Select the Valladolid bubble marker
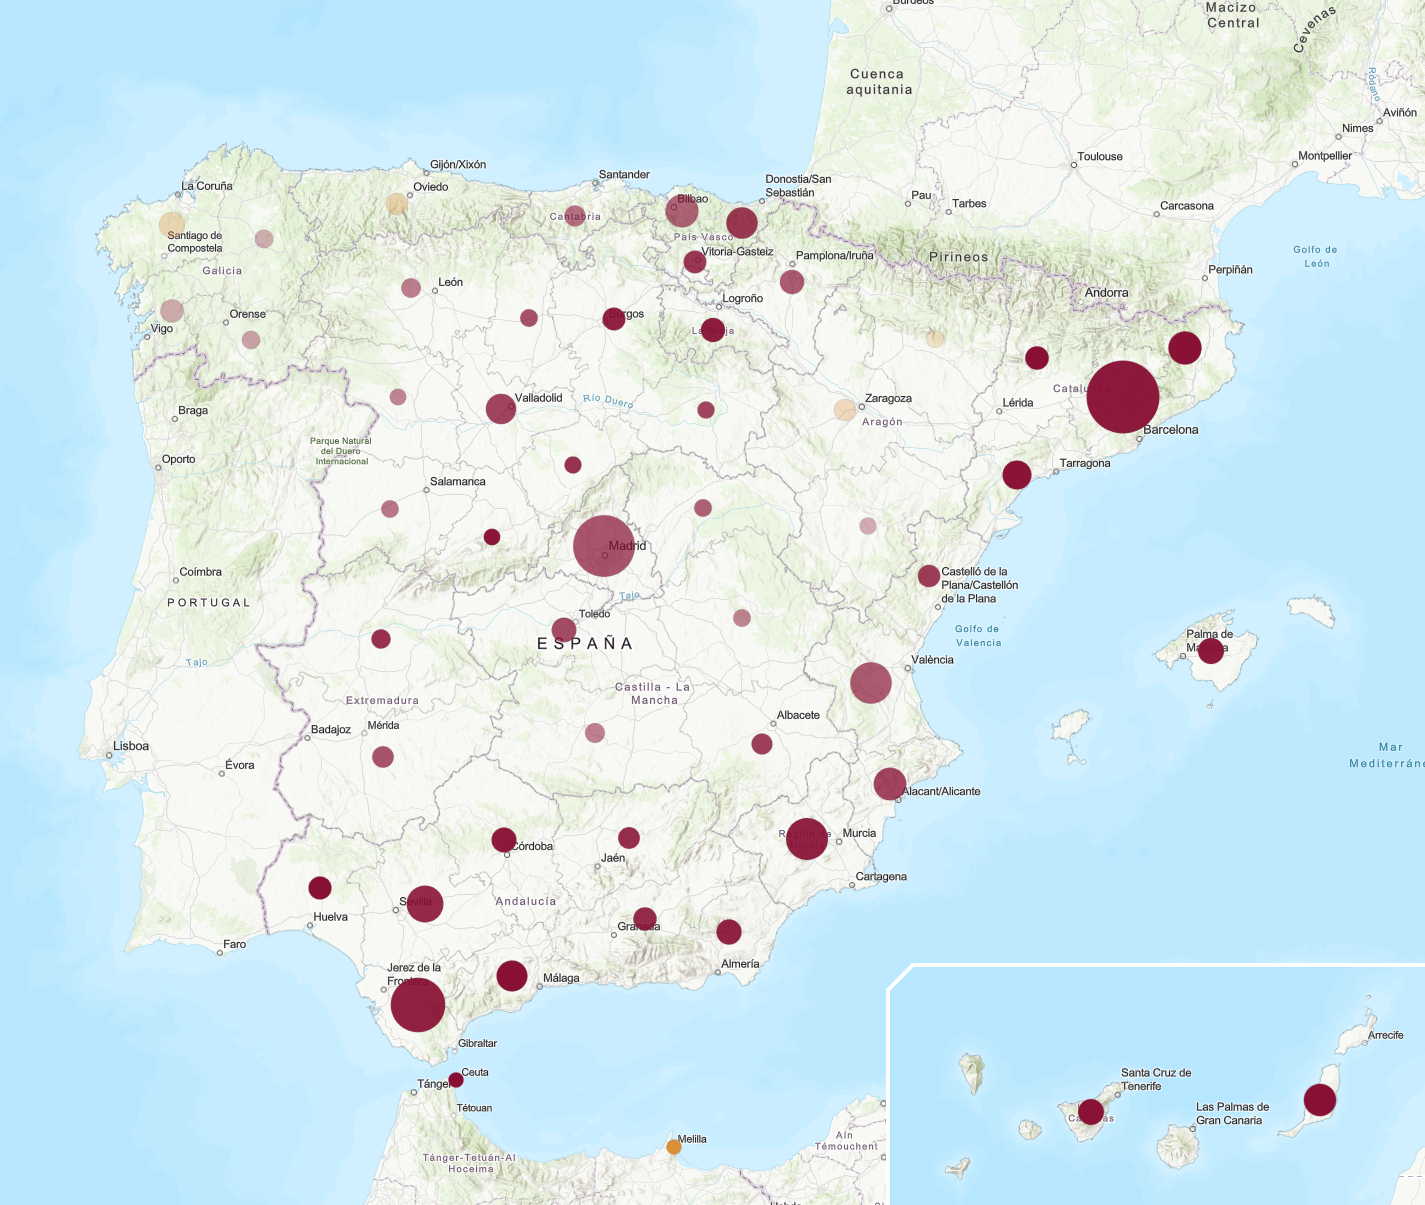The width and height of the screenshot is (1425, 1205). (500, 409)
